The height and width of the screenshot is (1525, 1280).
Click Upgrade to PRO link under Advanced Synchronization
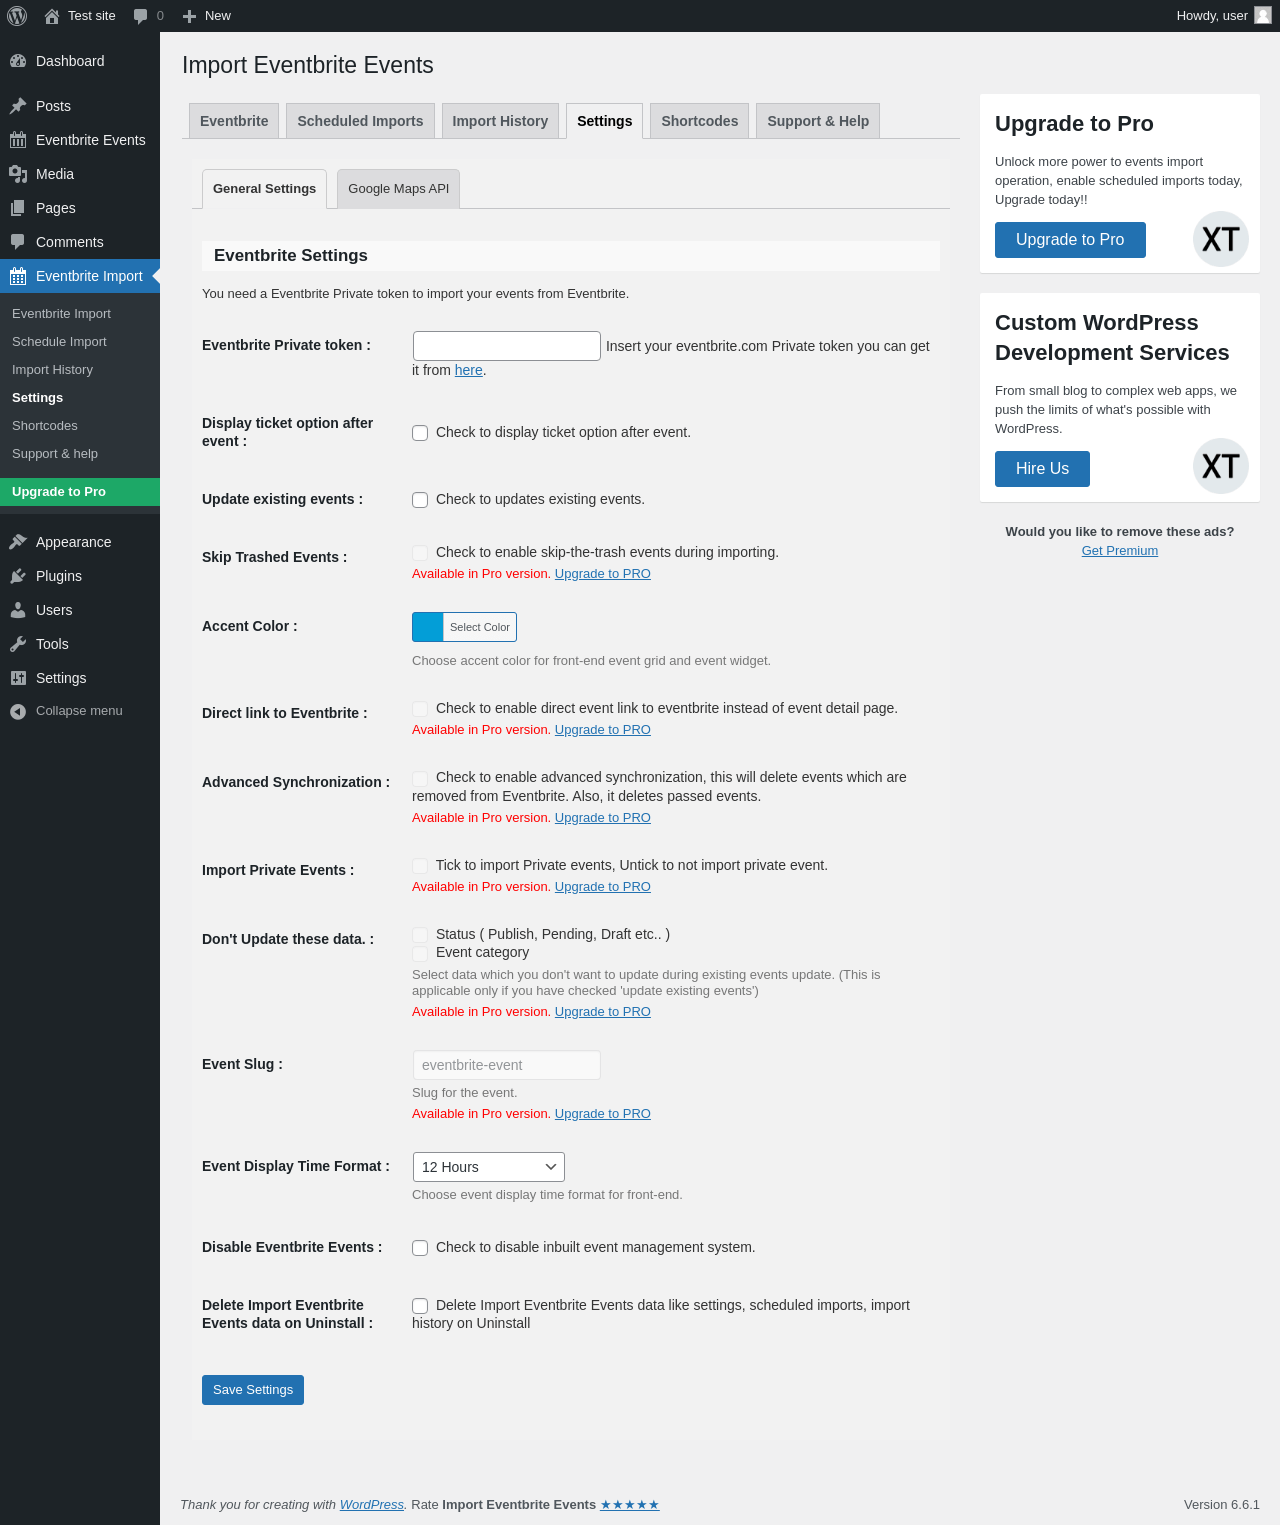click(x=603, y=818)
